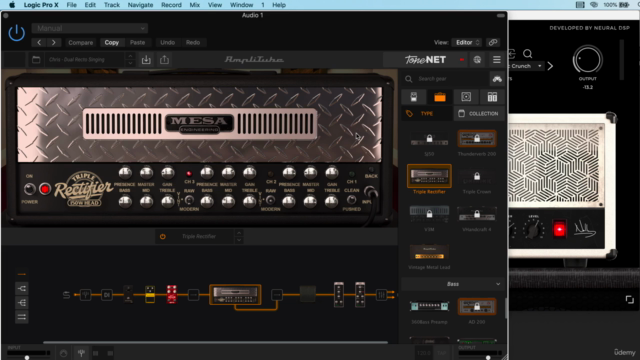Click the Redo button
640x360 pixels.
[x=193, y=42]
